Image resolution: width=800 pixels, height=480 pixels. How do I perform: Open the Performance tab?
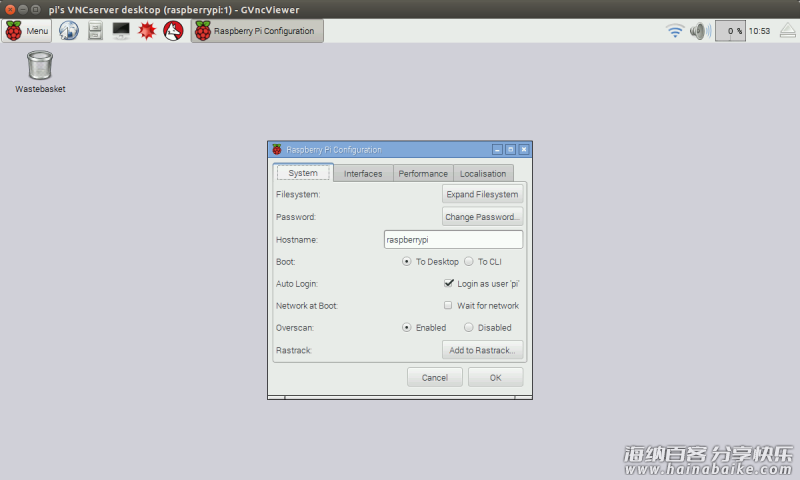click(423, 173)
